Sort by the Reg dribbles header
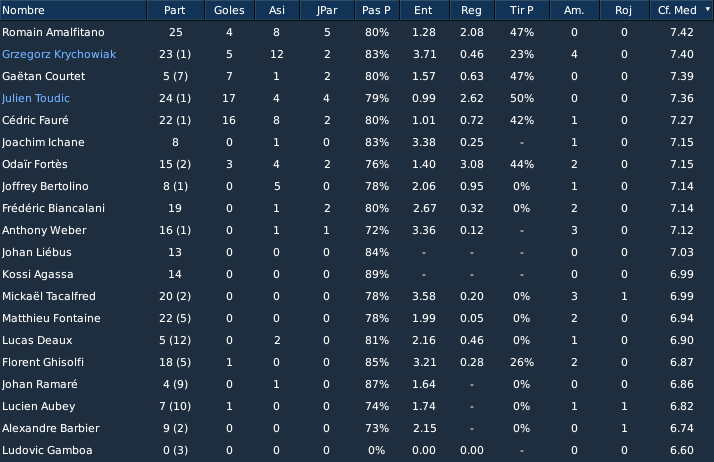Image resolution: width=714 pixels, height=462 pixels. coord(471,10)
